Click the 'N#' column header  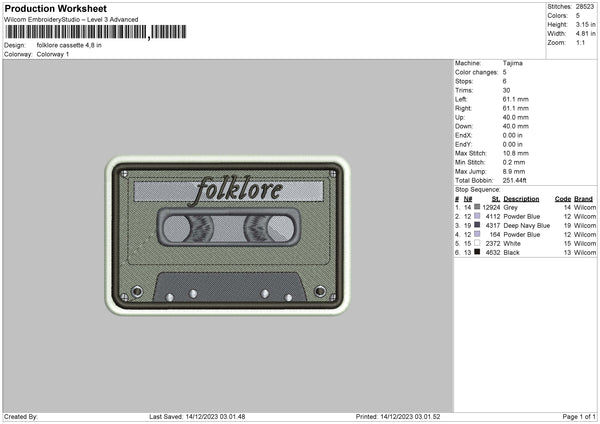(468, 199)
